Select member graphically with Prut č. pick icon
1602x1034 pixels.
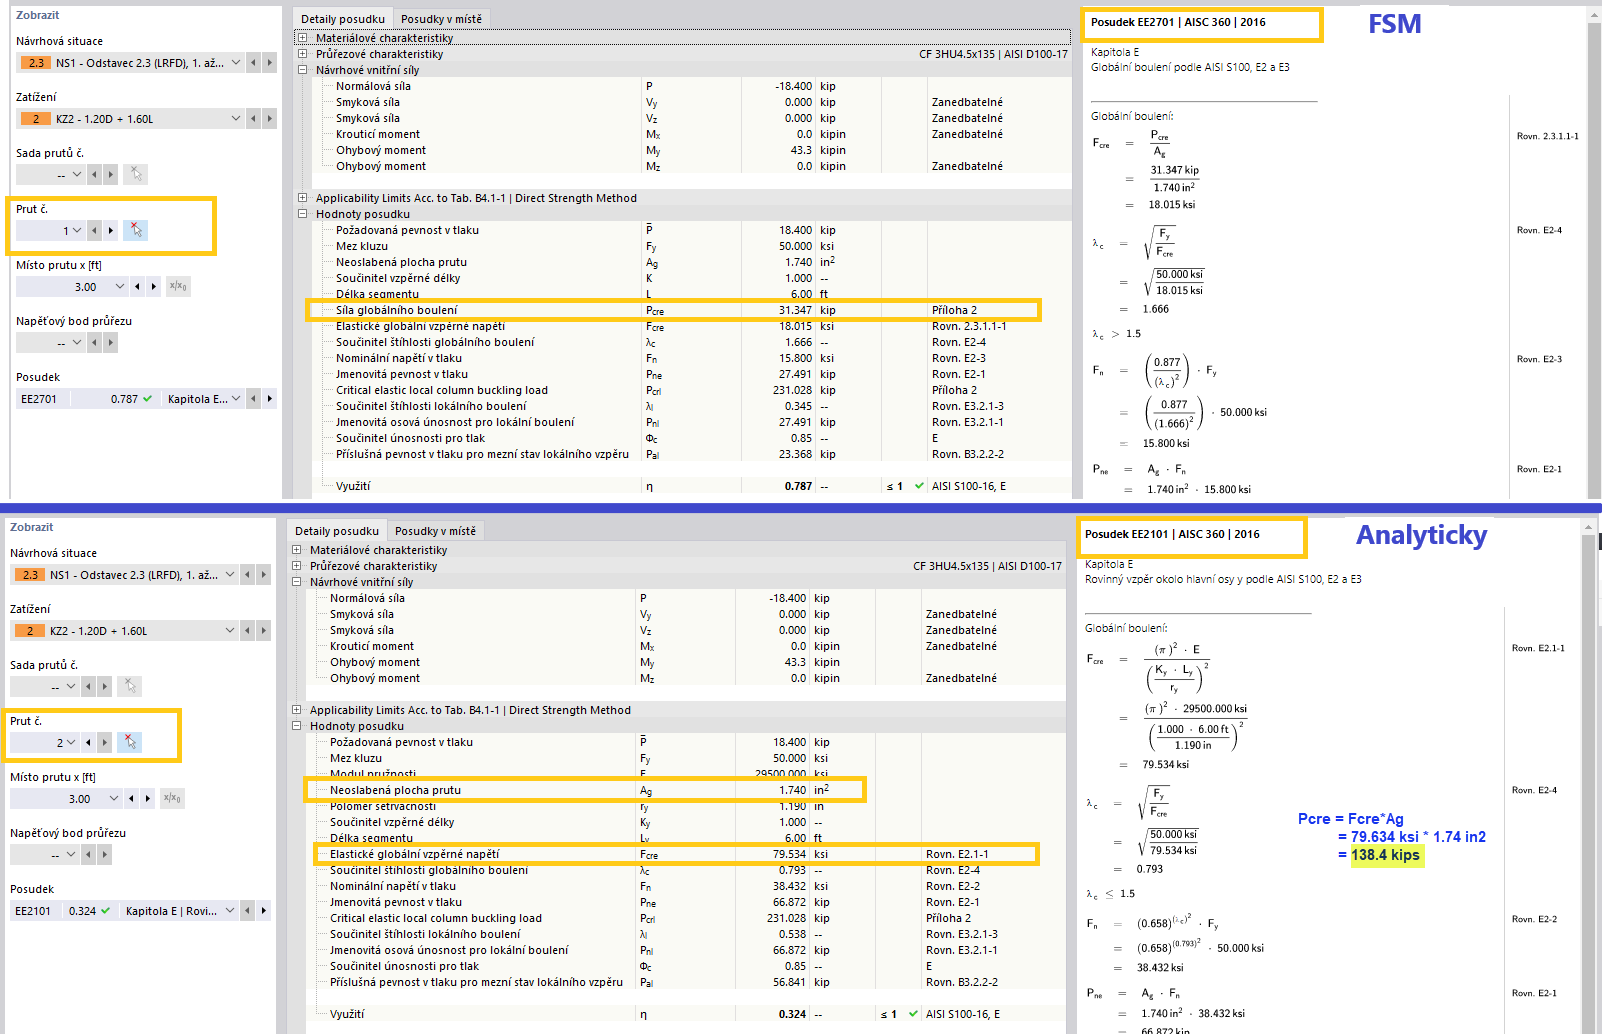click(x=135, y=230)
